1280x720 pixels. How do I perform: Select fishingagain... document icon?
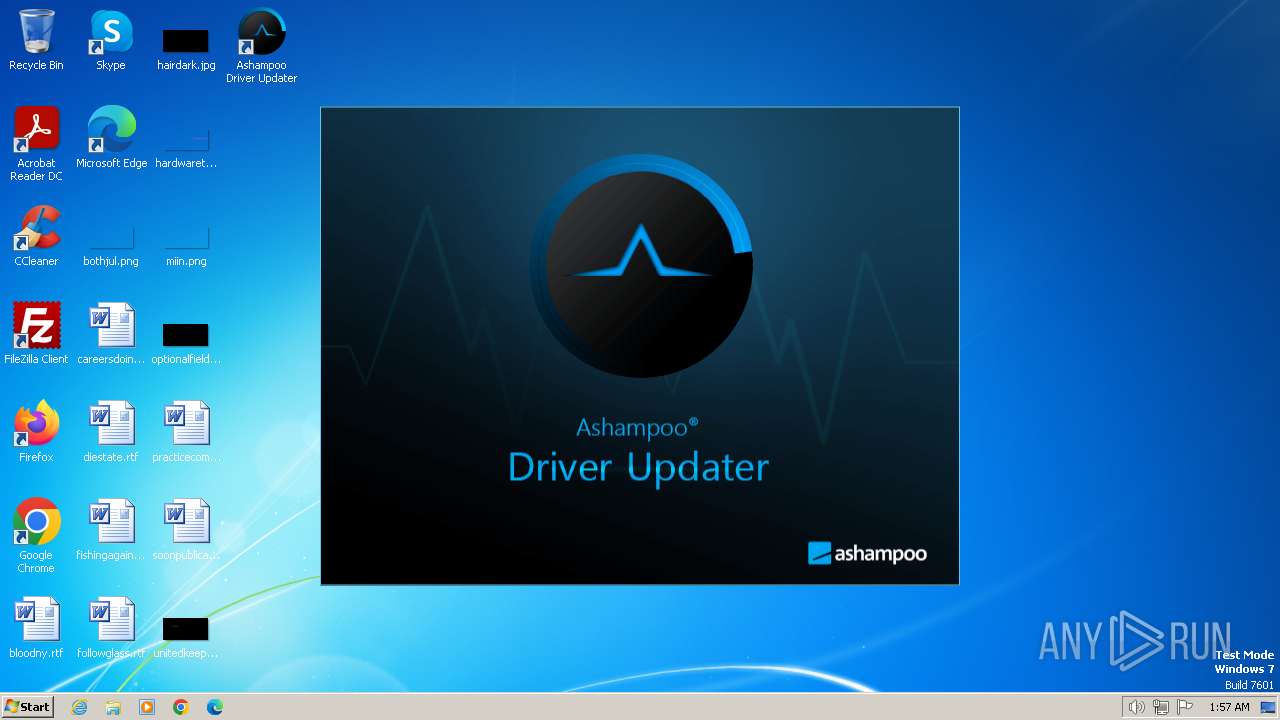click(111, 530)
